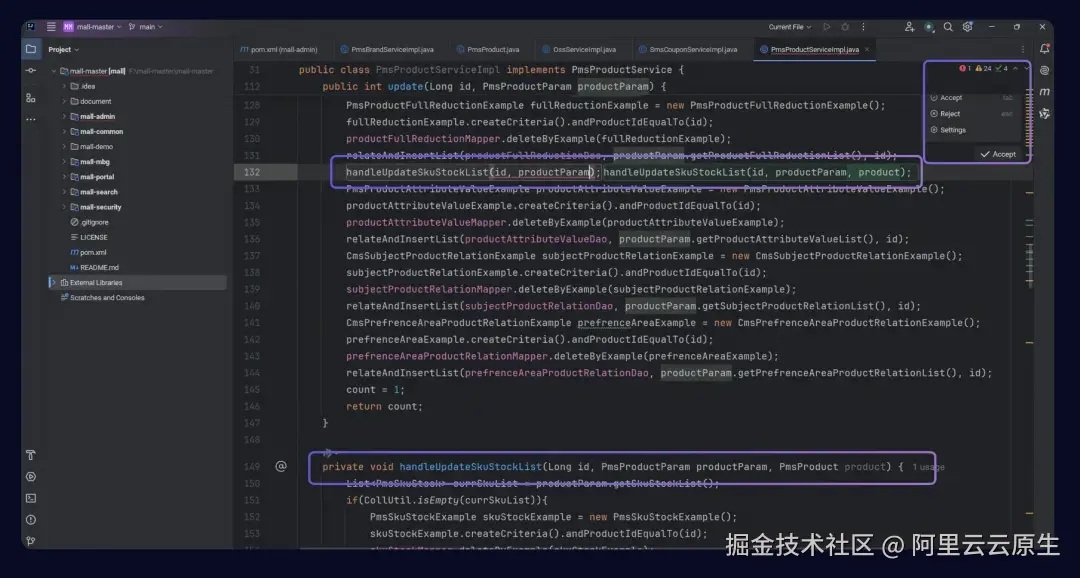The height and width of the screenshot is (578, 1080).
Task: Open the Maven tool window icon
Action: (1044, 92)
